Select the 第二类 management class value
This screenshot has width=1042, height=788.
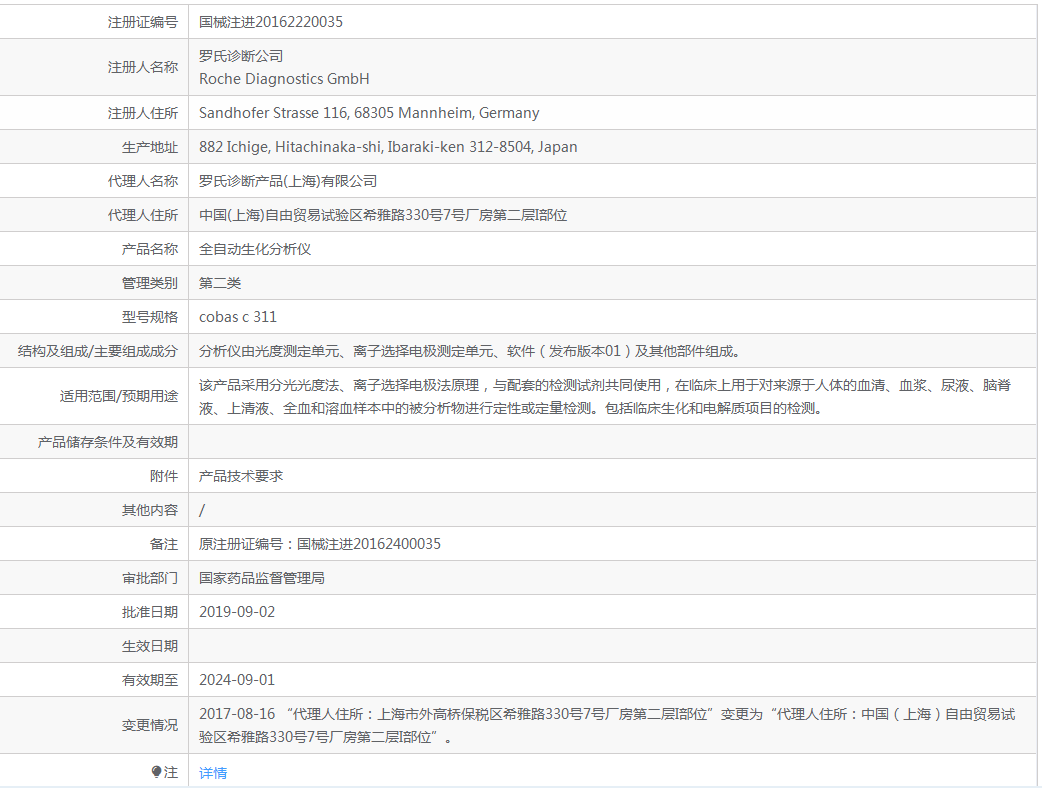click(220, 282)
